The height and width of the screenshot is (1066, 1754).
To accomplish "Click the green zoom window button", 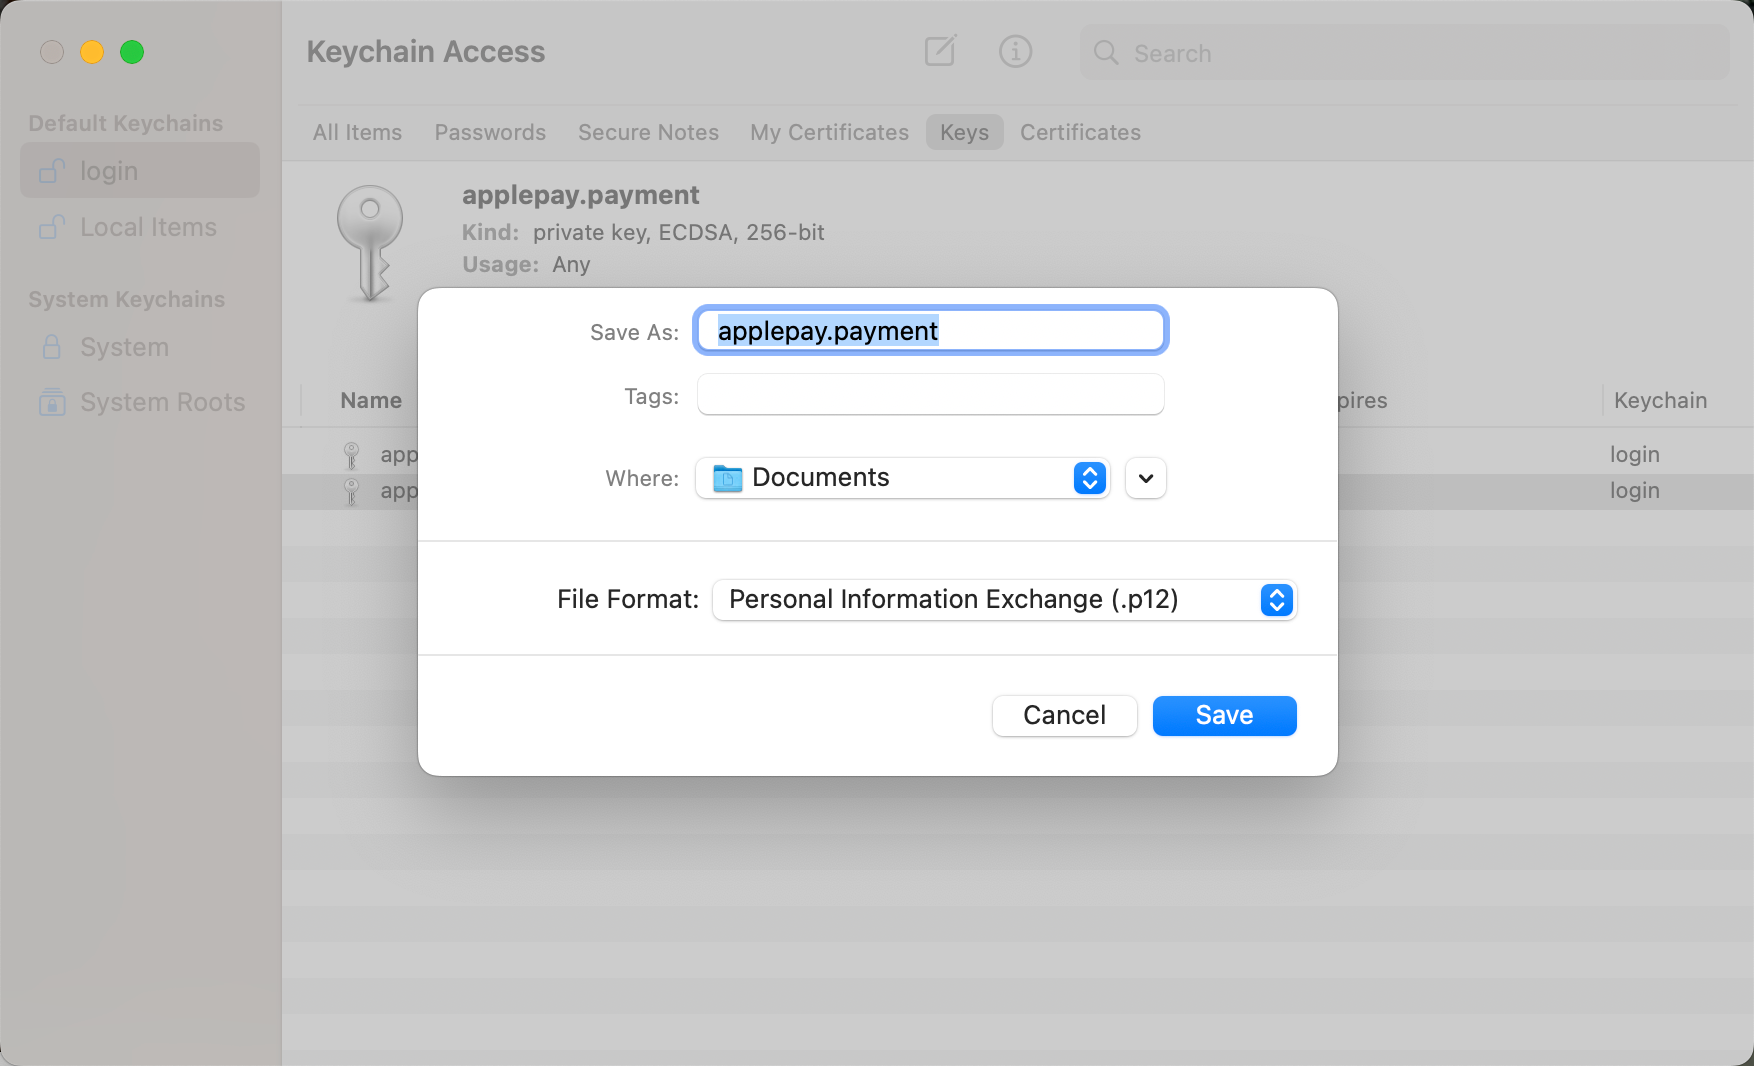I will click(132, 52).
